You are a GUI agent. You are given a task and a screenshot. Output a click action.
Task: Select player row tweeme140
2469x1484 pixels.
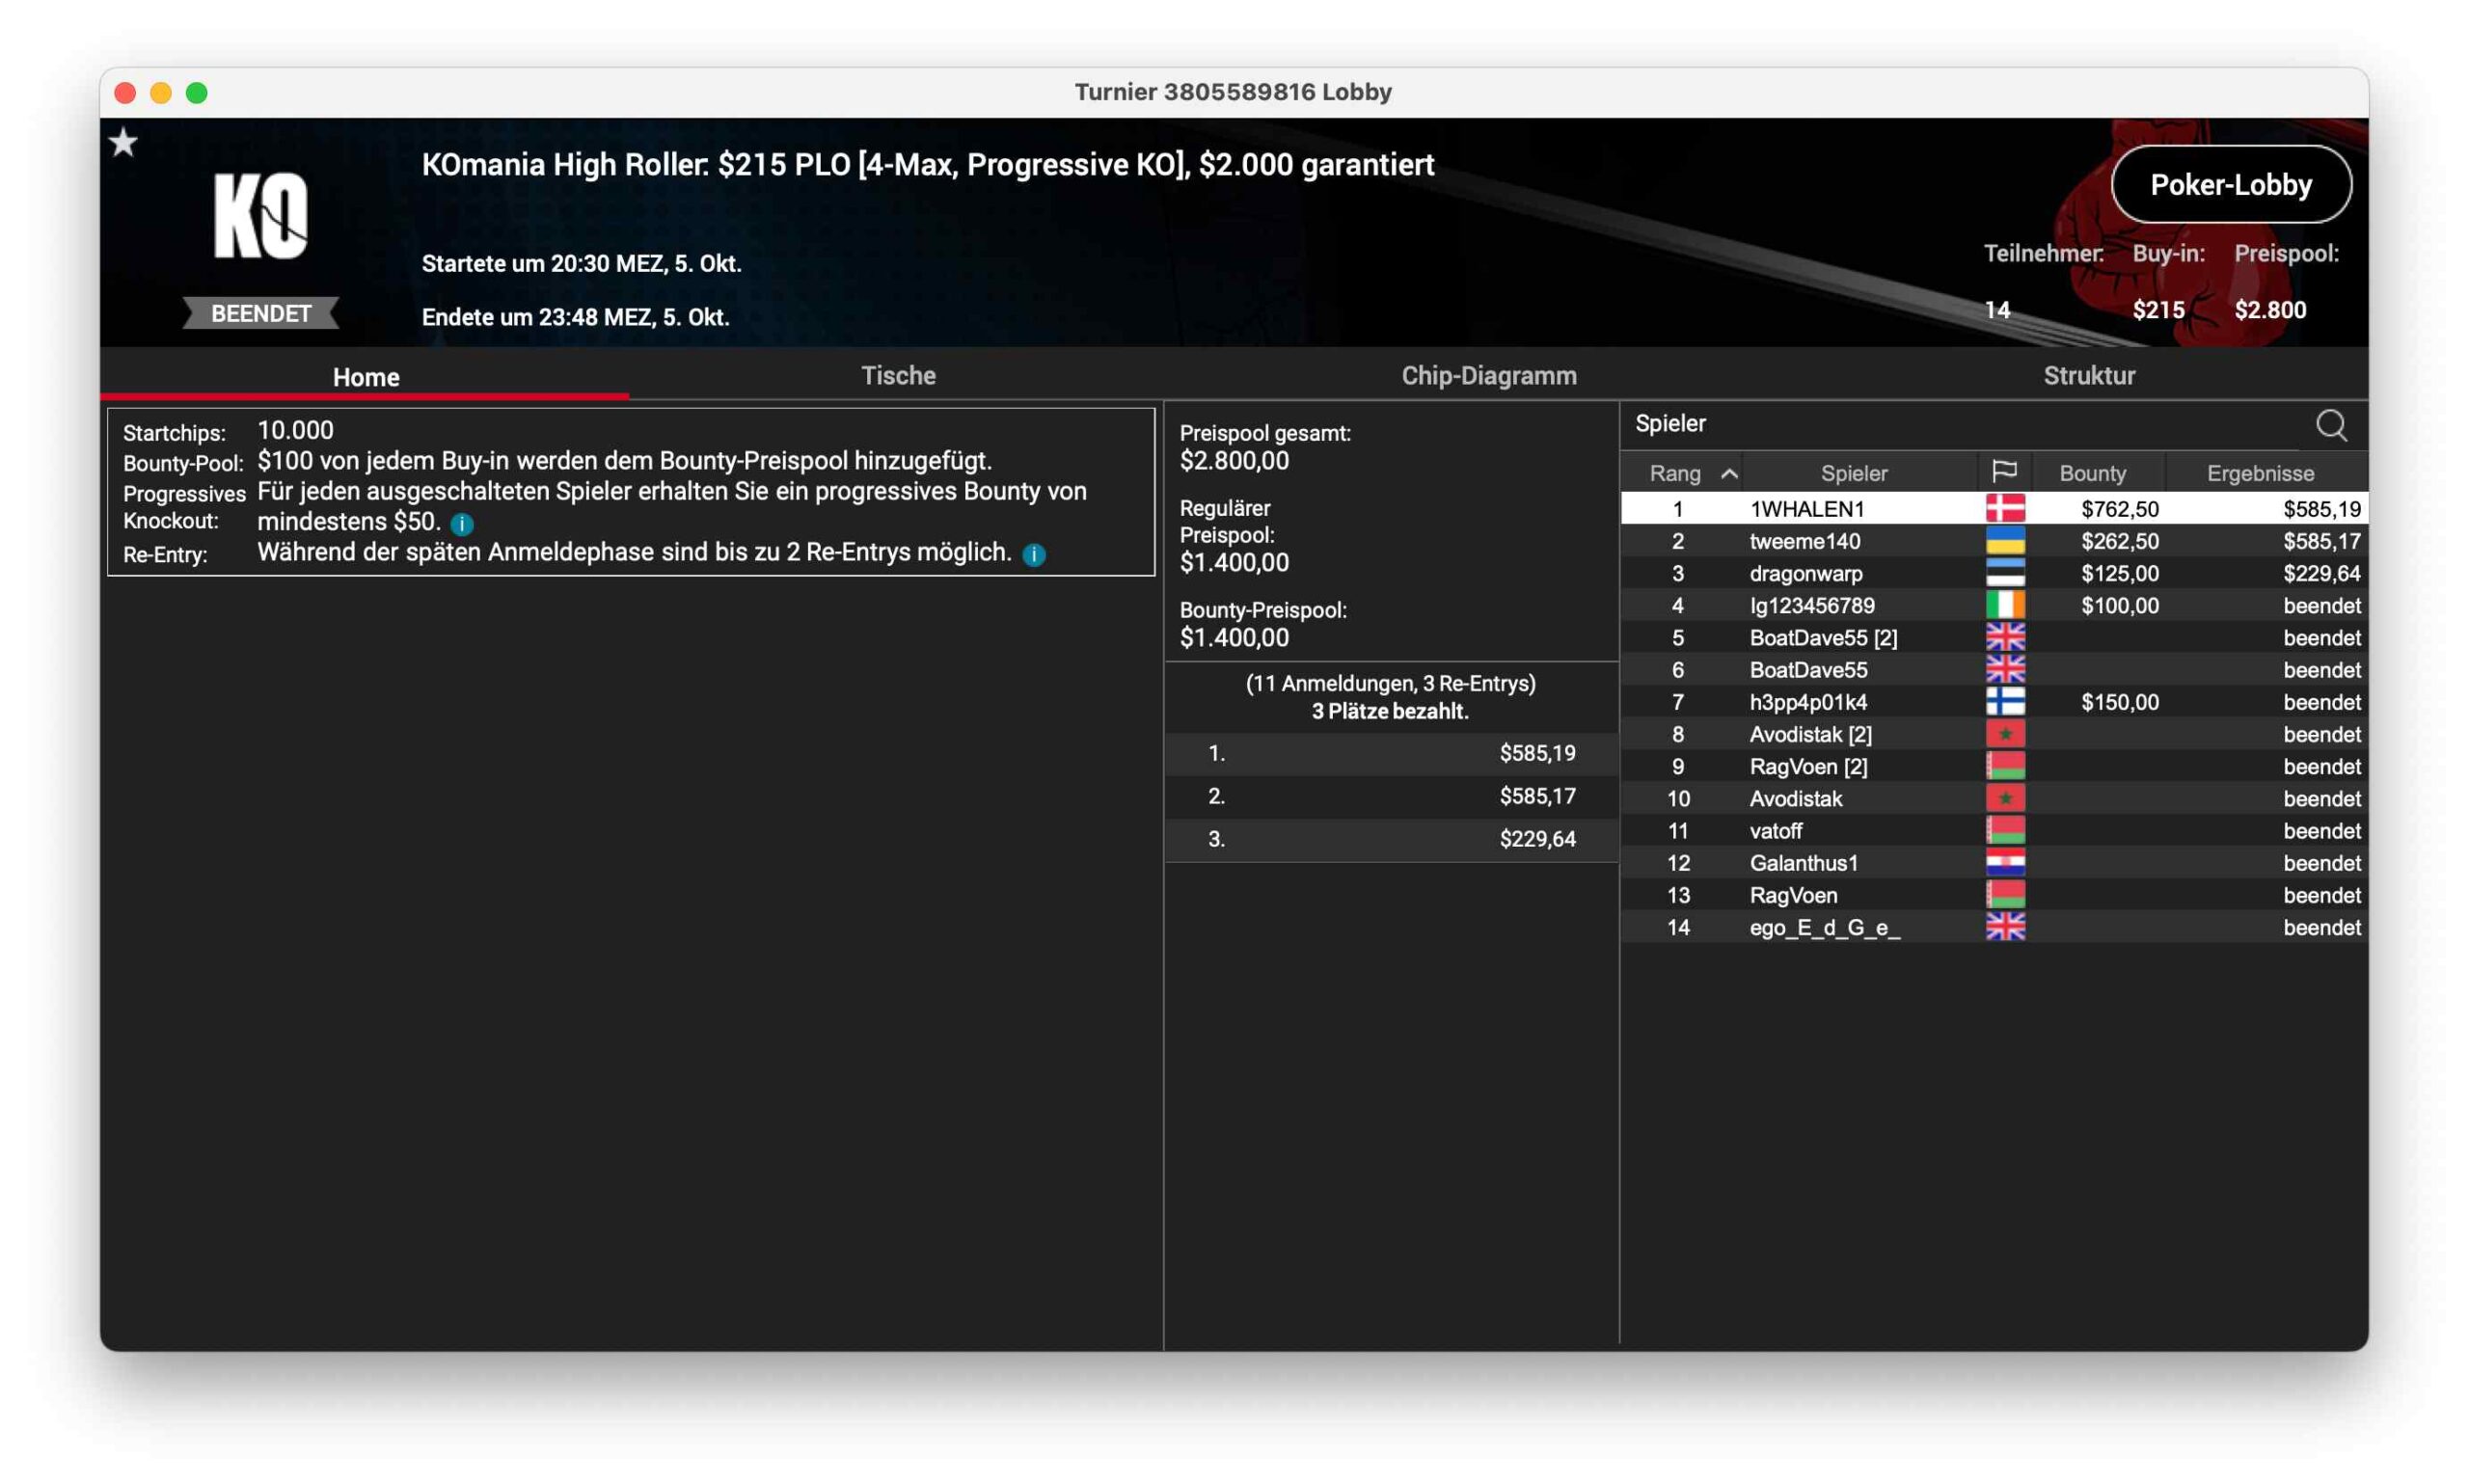[1804, 541]
